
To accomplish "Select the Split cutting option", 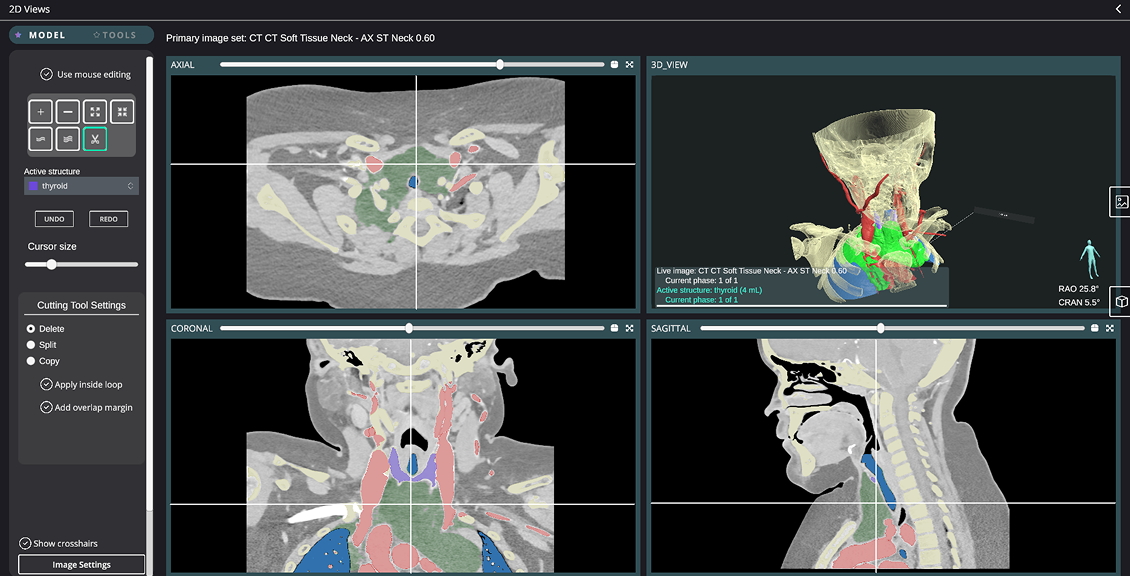I will 31,345.
